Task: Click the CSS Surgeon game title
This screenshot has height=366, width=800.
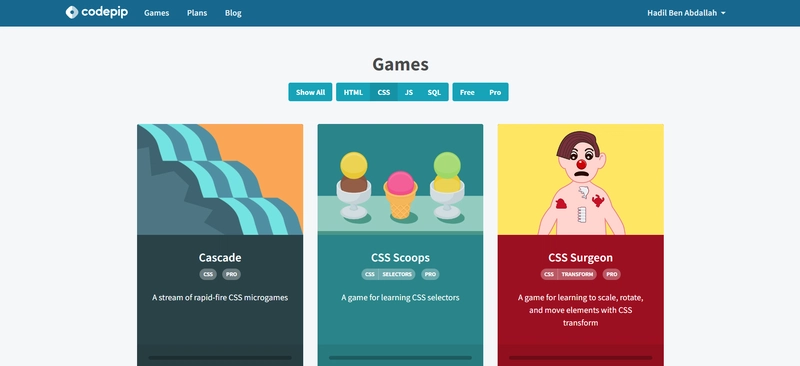Action: click(581, 257)
